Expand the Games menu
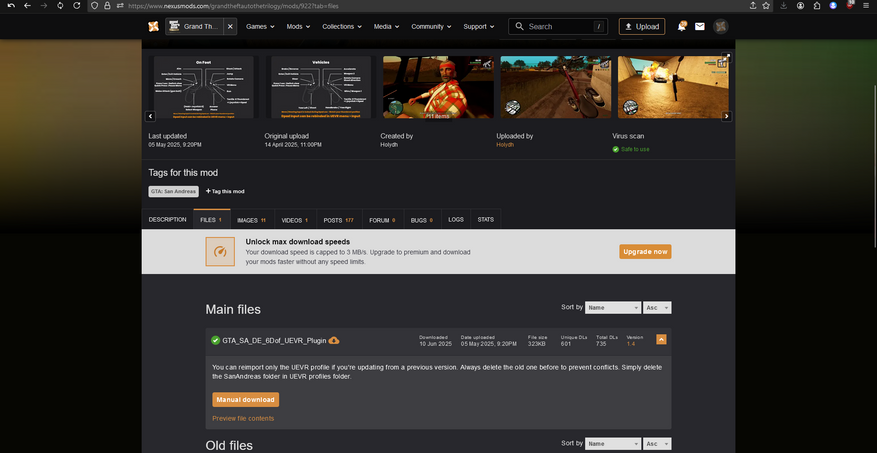This screenshot has height=453, width=877. click(260, 26)
